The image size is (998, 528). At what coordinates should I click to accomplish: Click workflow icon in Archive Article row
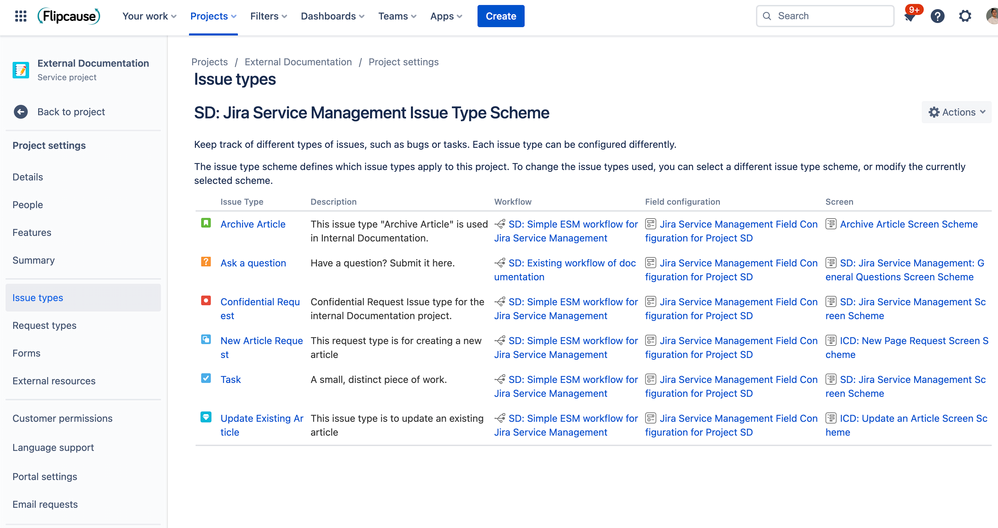[x=500, y=224]
